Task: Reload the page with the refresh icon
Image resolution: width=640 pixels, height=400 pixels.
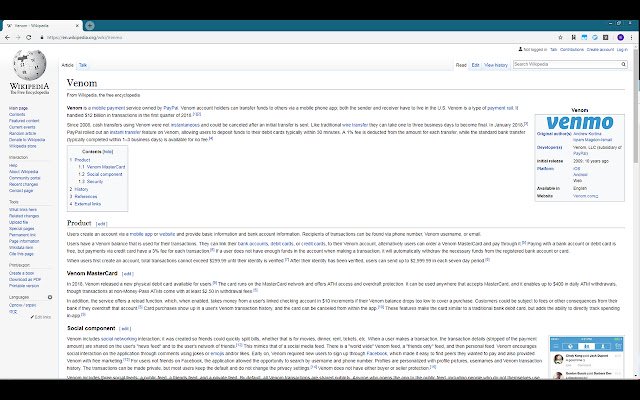Action: click(29, 37)
